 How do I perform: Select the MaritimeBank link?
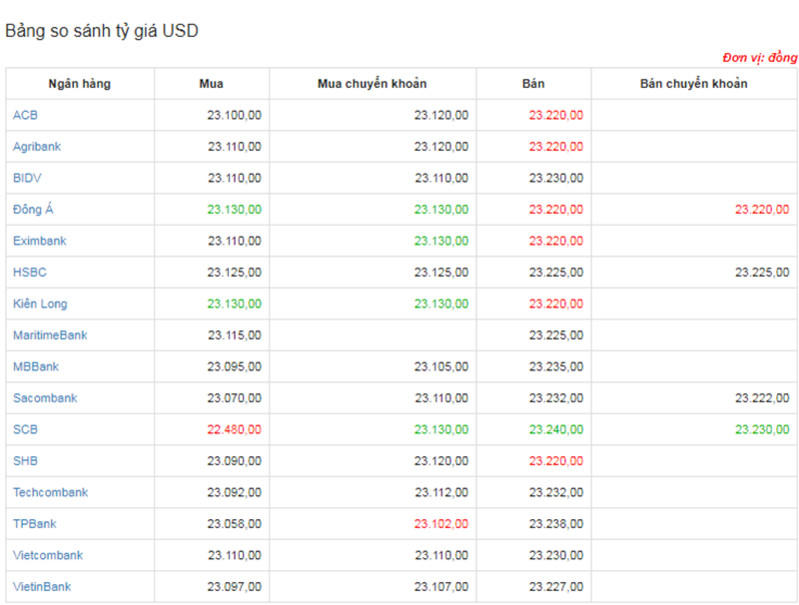click(x=50, y=335)
